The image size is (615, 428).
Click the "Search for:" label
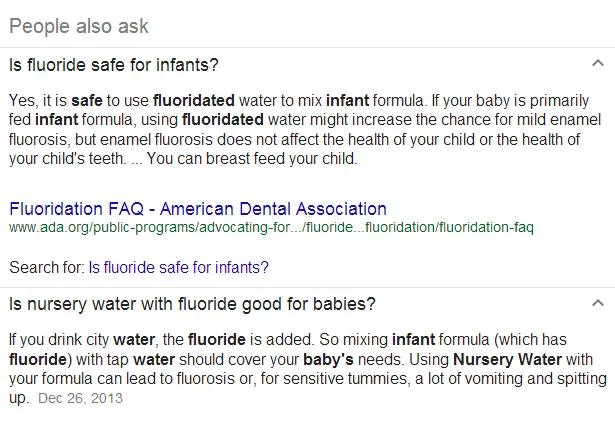coord(46,267)
